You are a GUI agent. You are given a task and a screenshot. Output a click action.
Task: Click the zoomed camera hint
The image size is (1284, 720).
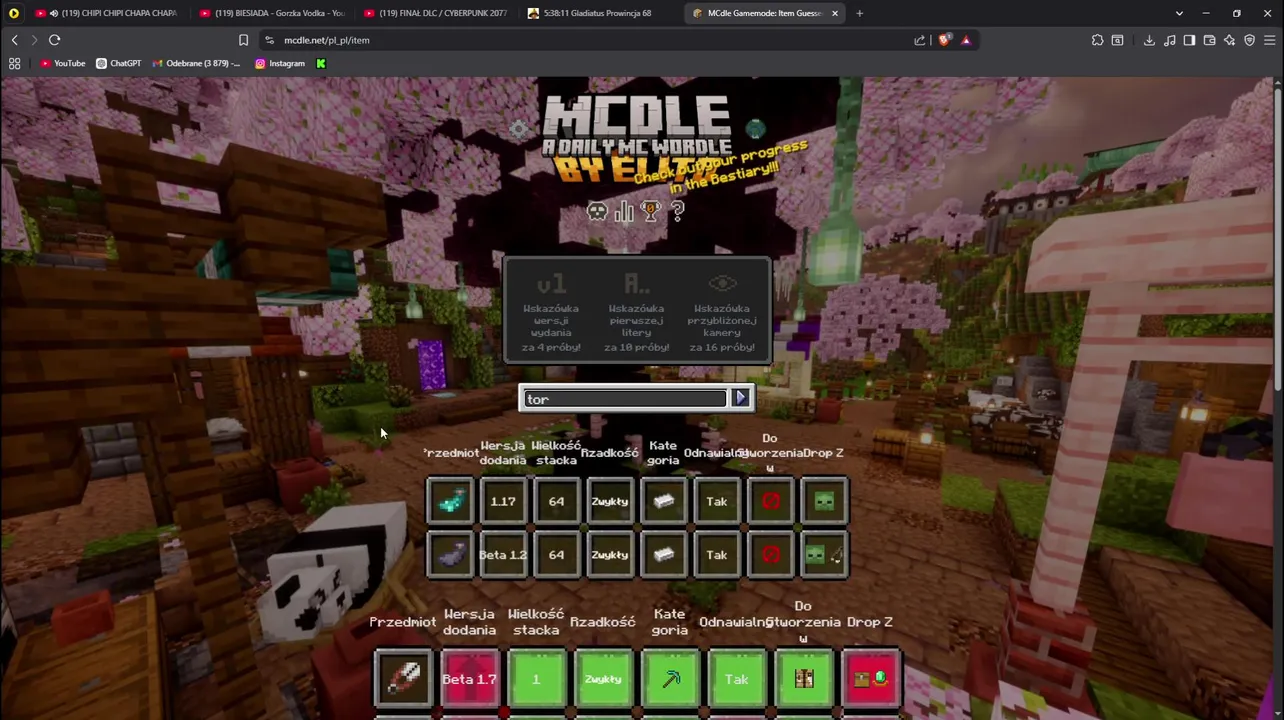[x=722, y=311]
